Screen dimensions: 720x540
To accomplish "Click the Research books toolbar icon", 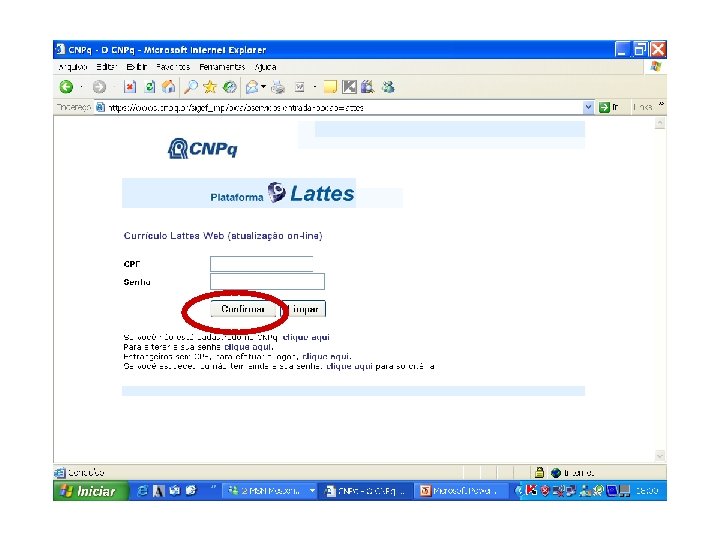I will pos(368,87).
